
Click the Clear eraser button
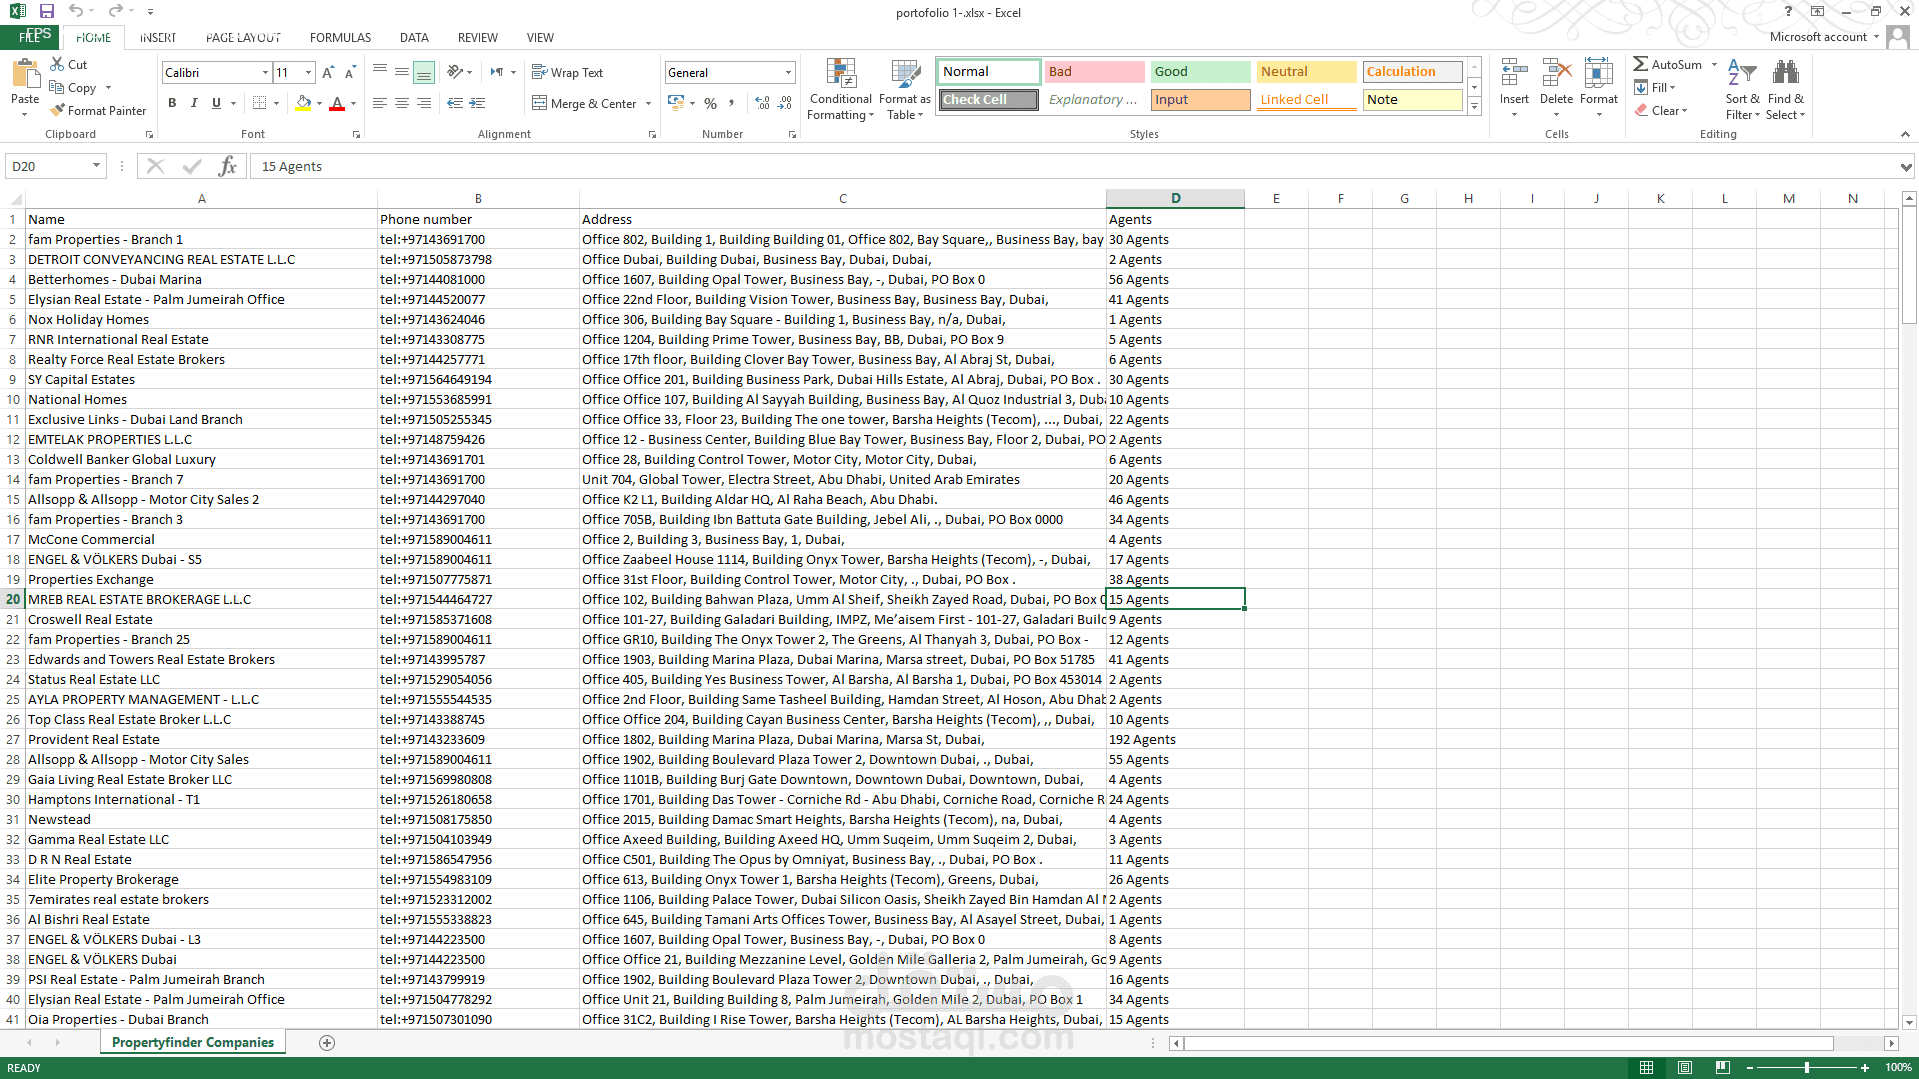[x=1660, y=110]
